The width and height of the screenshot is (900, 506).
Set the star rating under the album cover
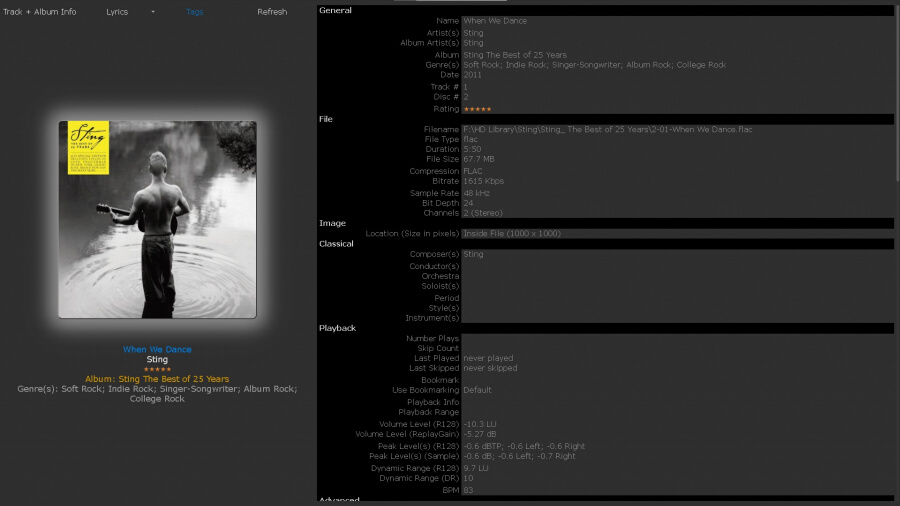[157, 369]
